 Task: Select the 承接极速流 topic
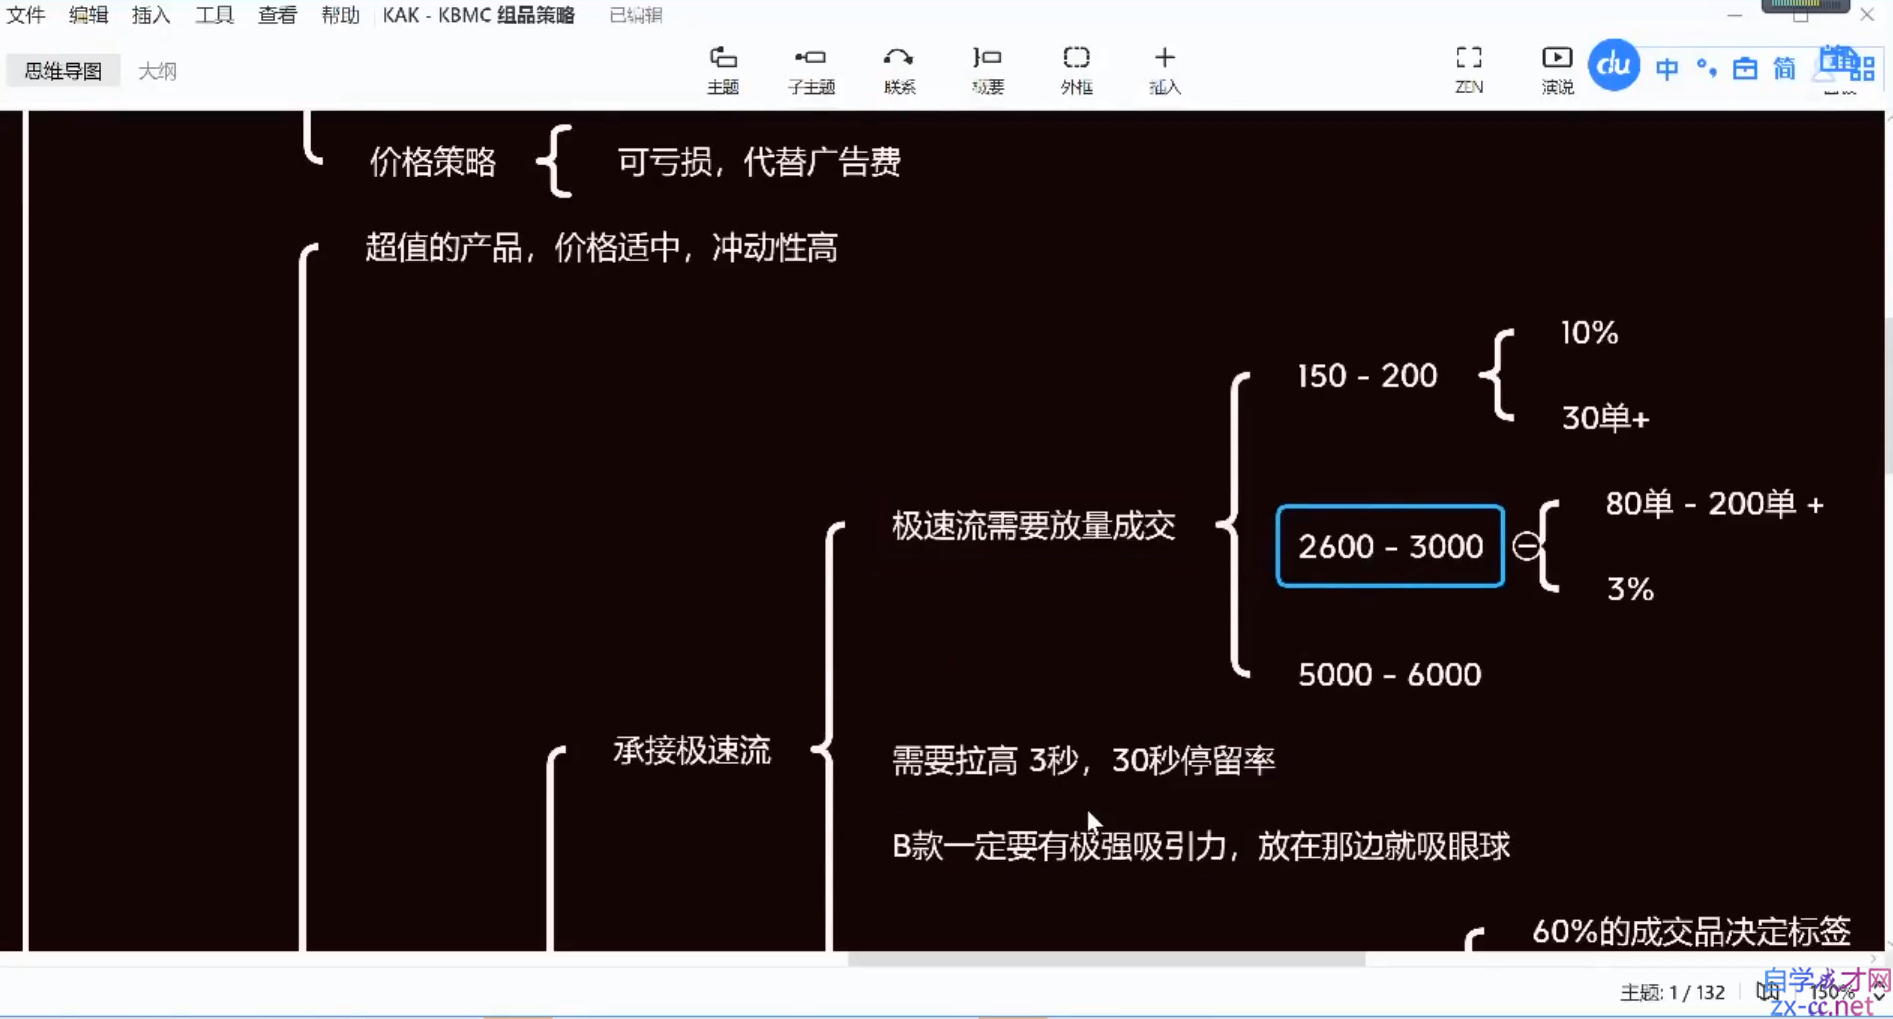(692, 750)
